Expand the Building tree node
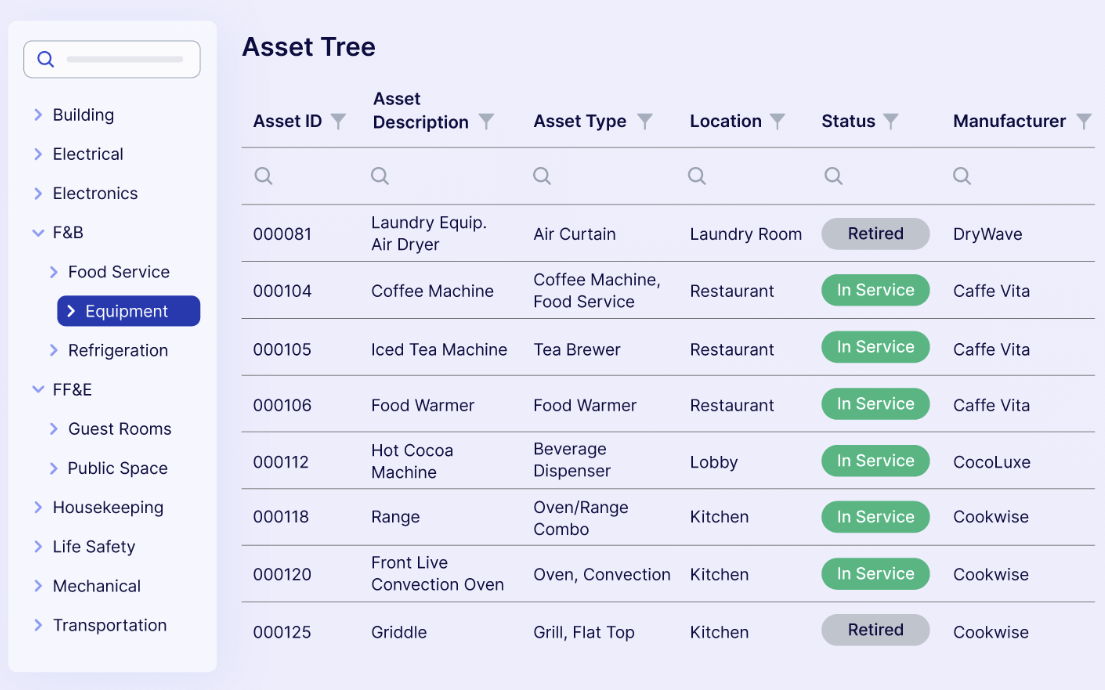 [38, 115]
